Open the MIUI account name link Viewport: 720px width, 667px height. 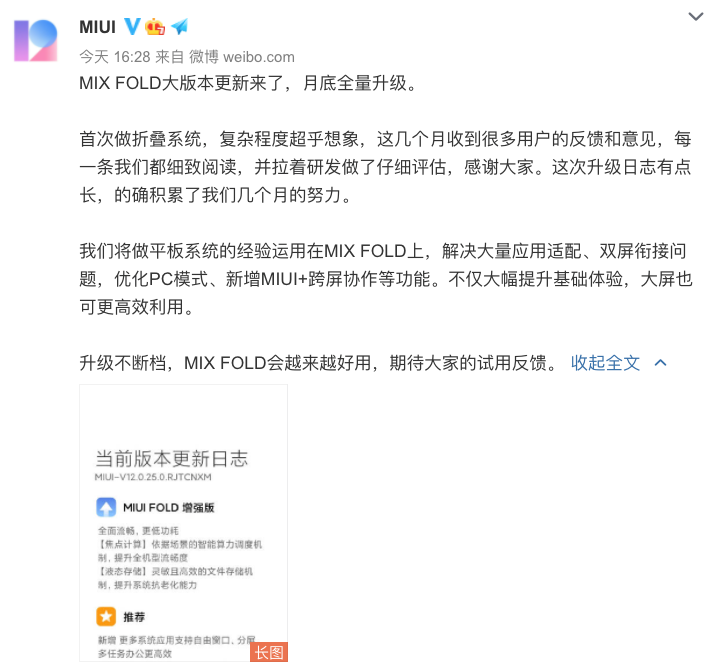point(97,27)
